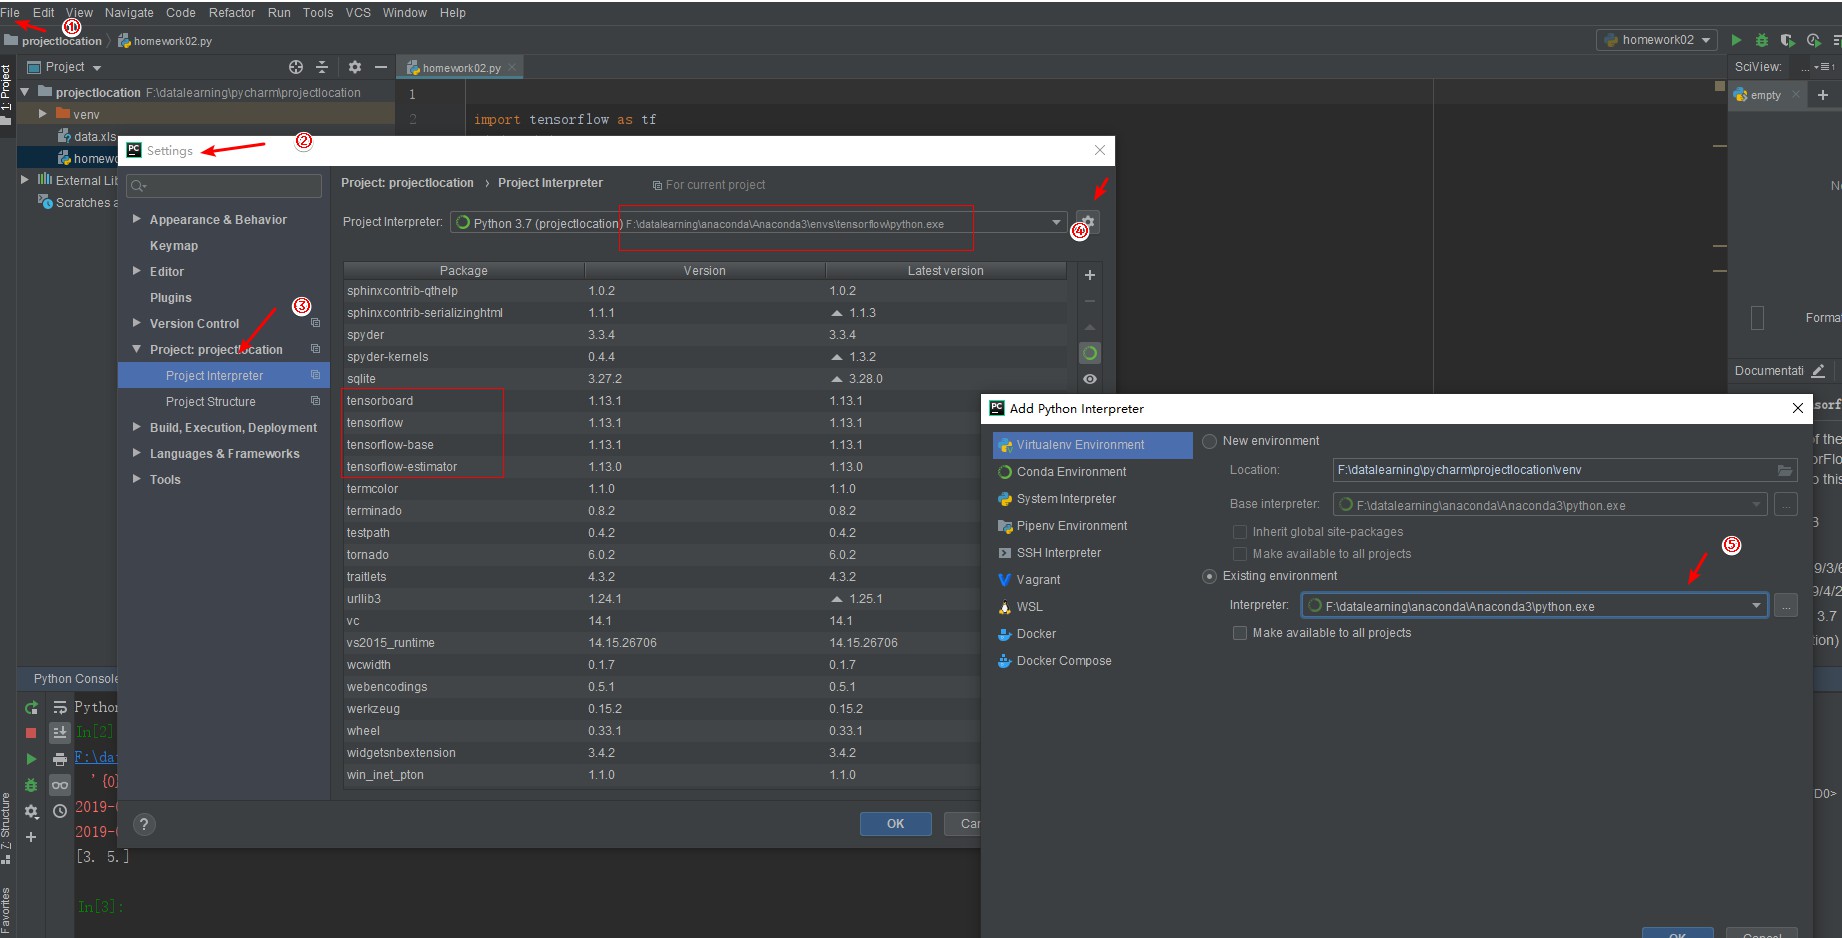Open the Navigate menu

pyautogui.click(x=129, y=13)
